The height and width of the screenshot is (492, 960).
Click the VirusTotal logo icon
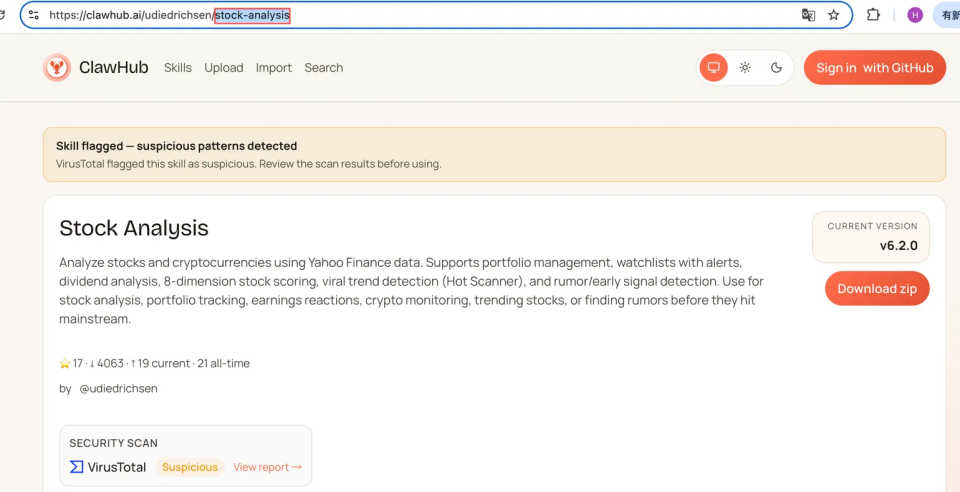tap(77, 467)
